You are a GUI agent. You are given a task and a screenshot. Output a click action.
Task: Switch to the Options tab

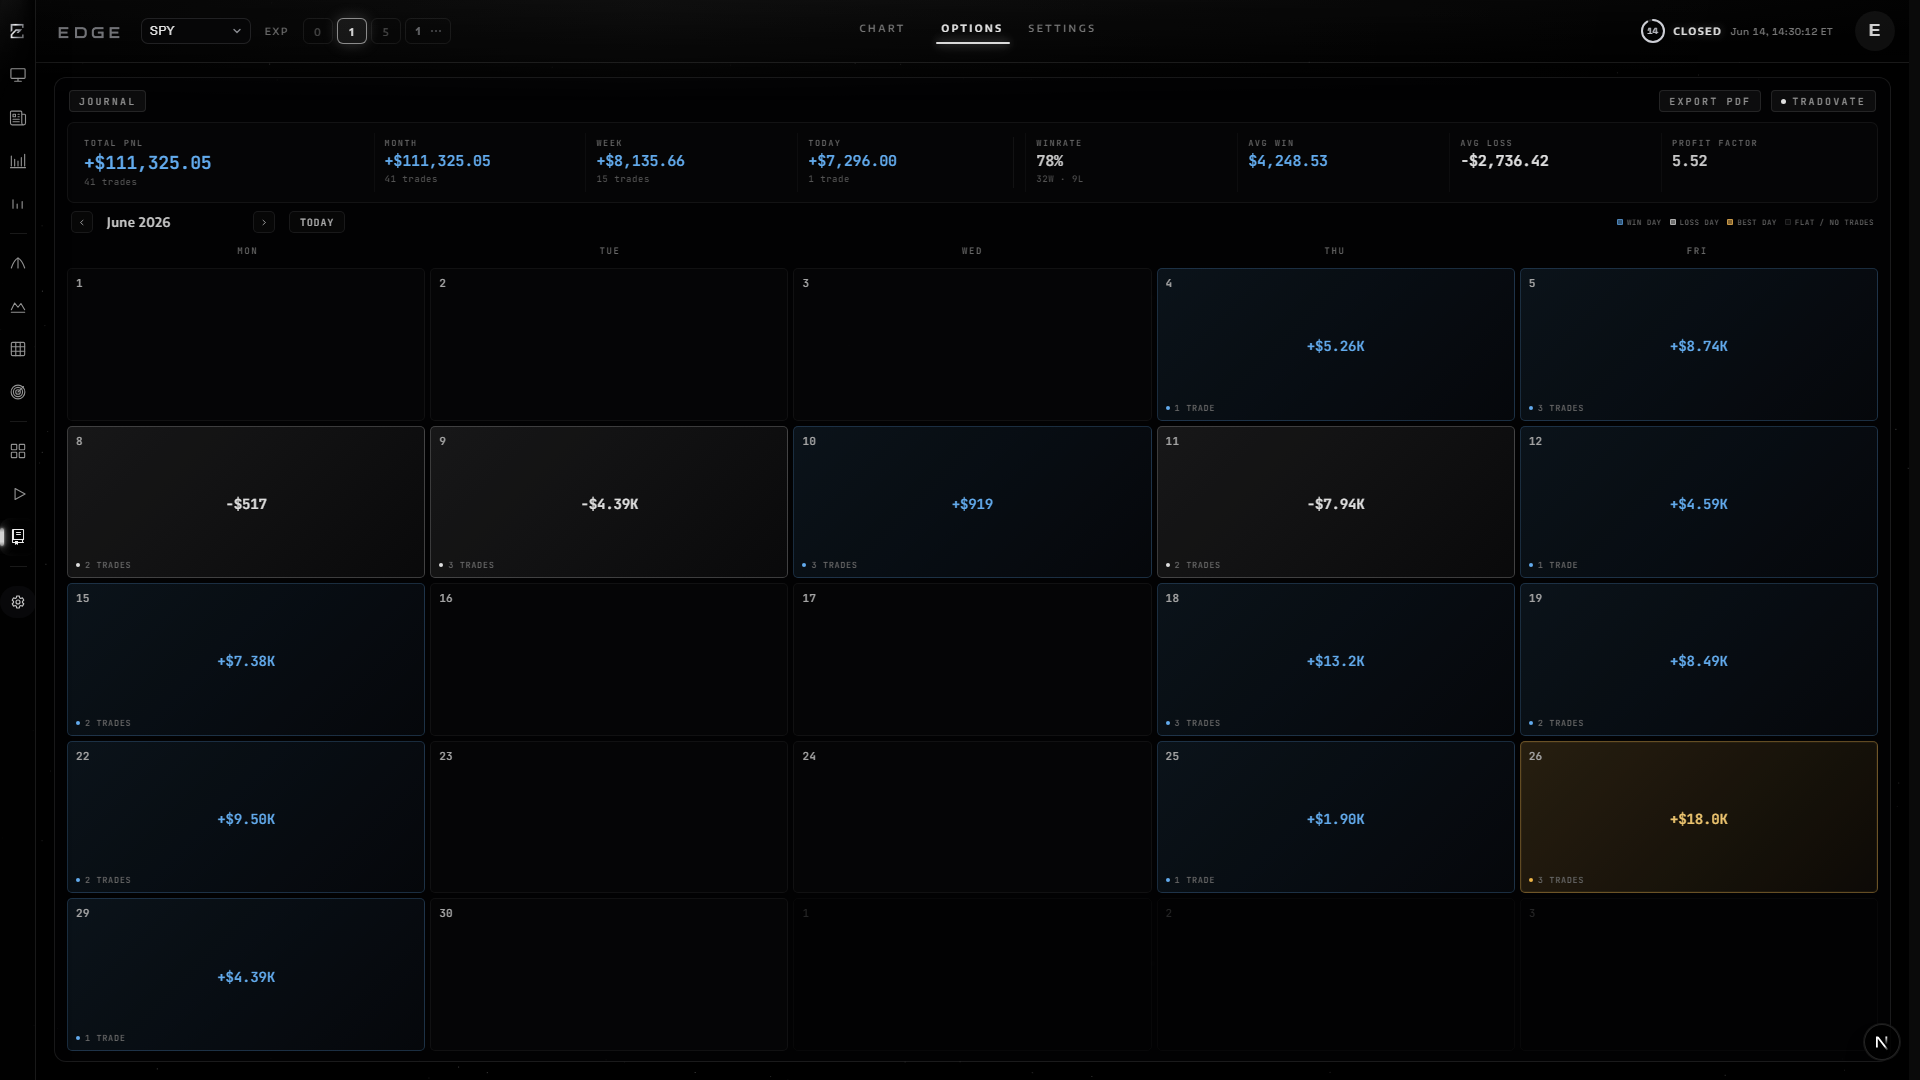(972, 29)
